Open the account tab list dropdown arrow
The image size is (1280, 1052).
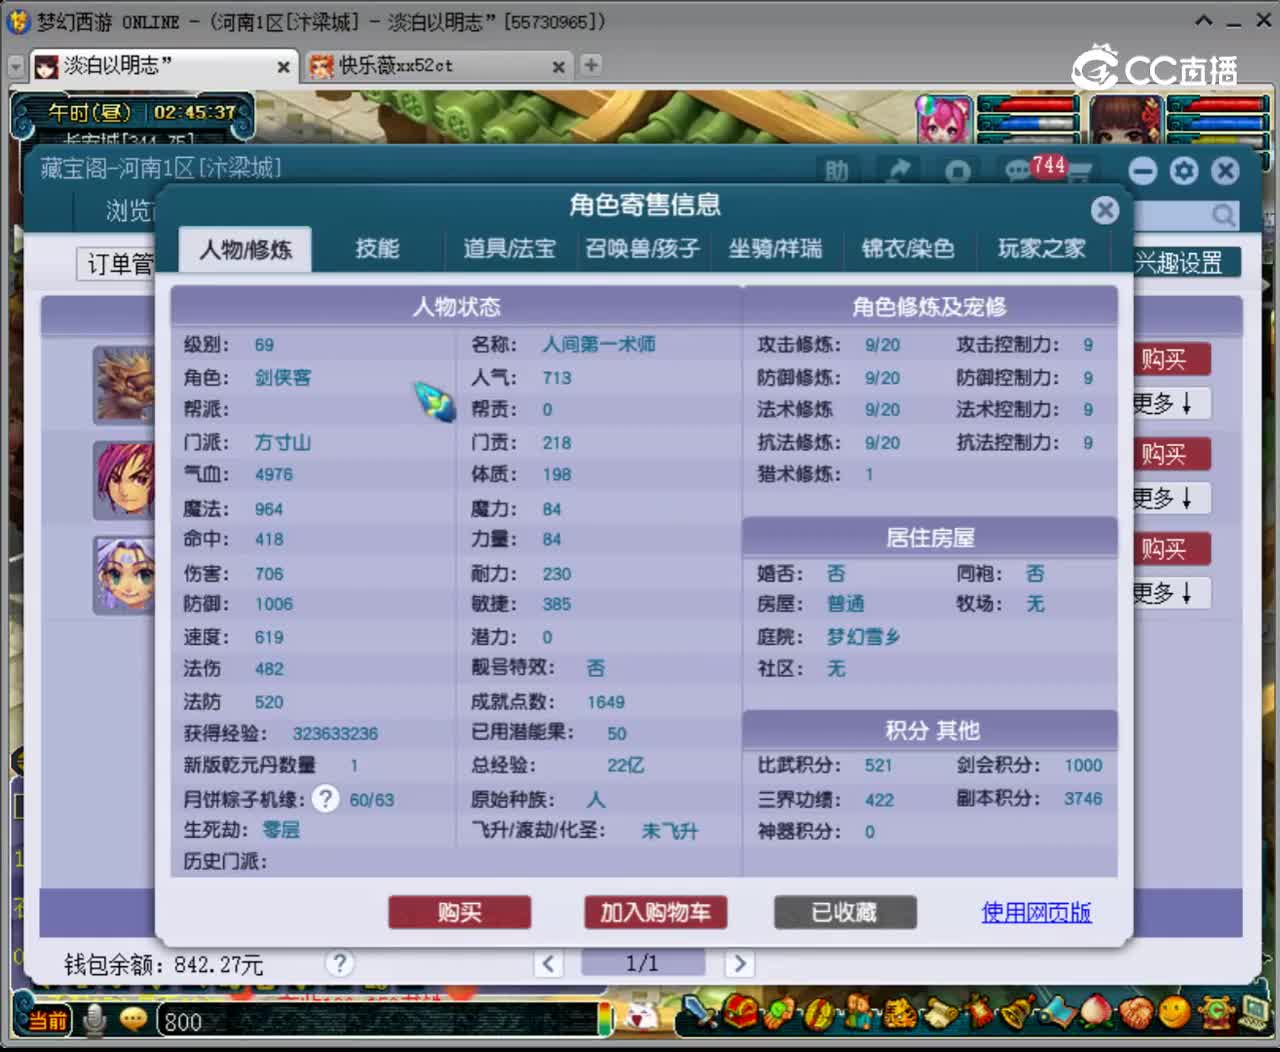[x=16, y=67]
